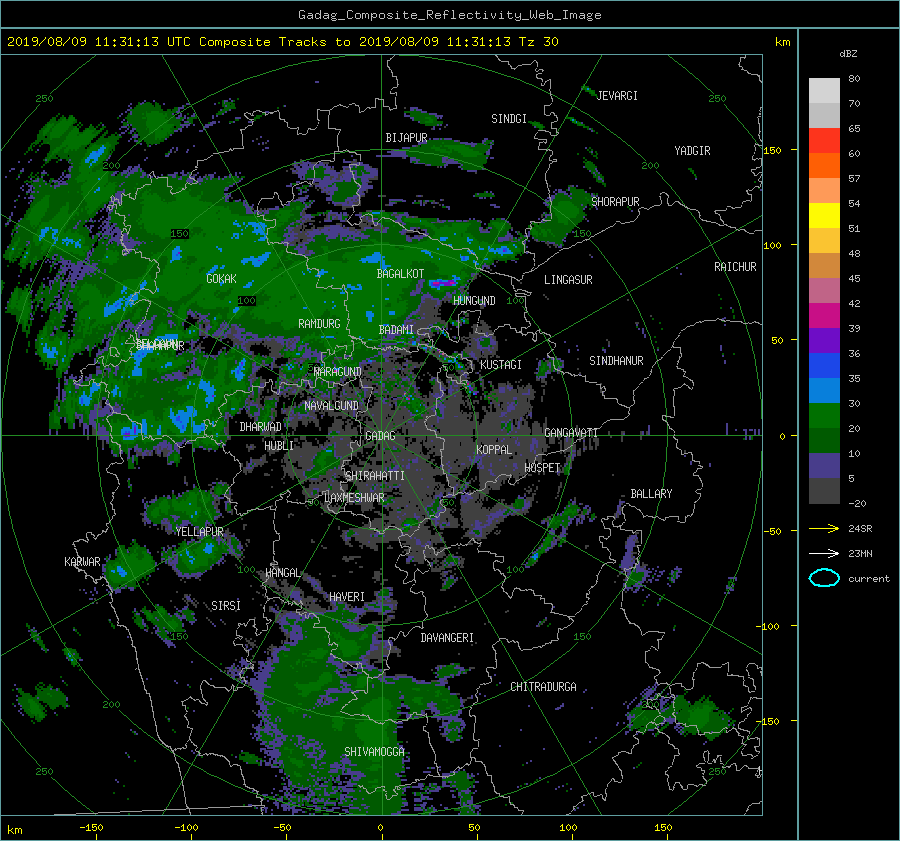This screenshot has height=841, width=900.
Task: Click the SHIVAMOGGA city label
Action: coord(374,752)
